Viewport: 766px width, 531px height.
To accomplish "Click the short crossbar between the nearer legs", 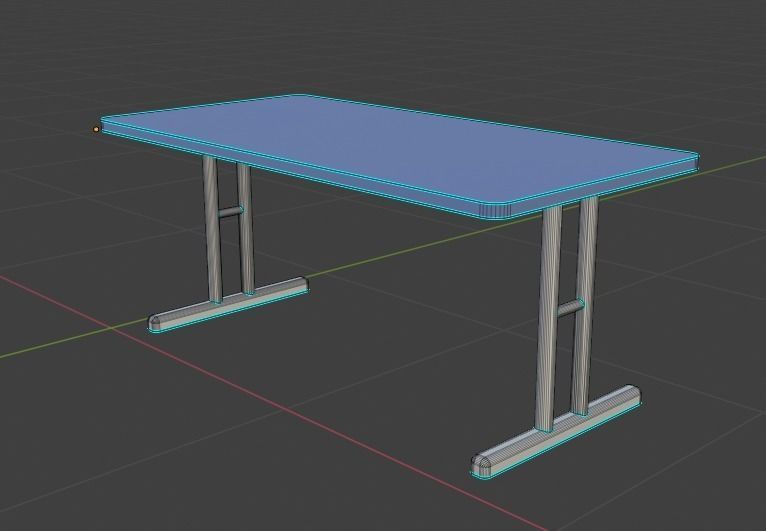I will [x=570, y=308].
